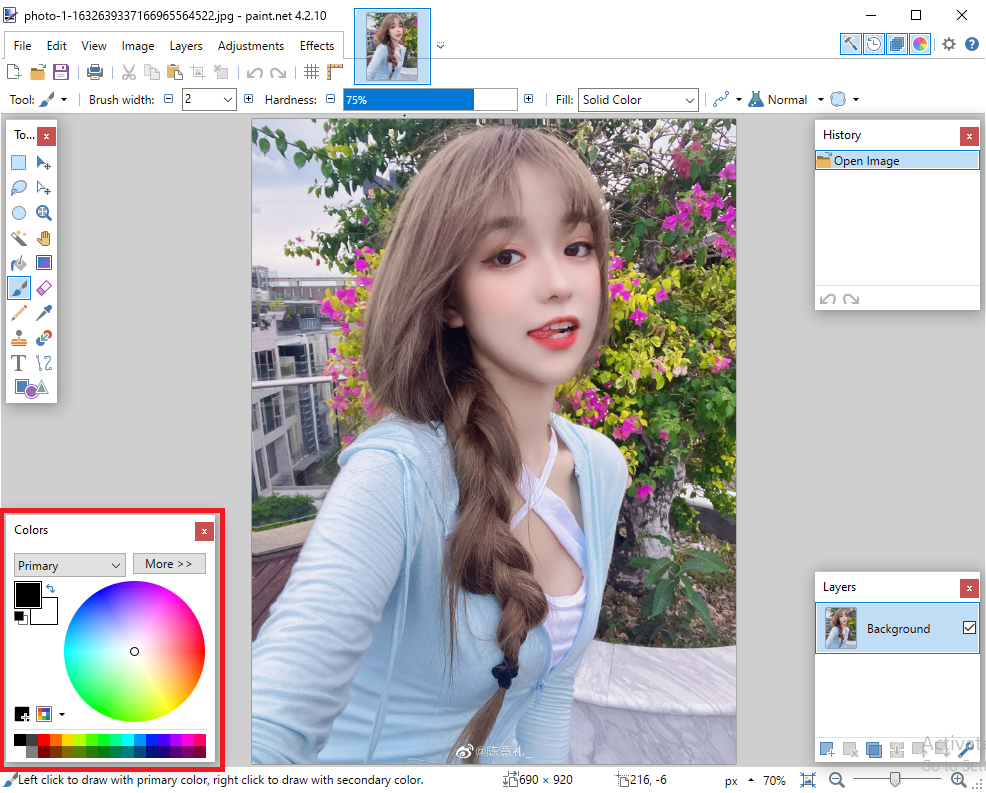Select the Eraser tool
This screenshot has height=793, width=986.
44,288
